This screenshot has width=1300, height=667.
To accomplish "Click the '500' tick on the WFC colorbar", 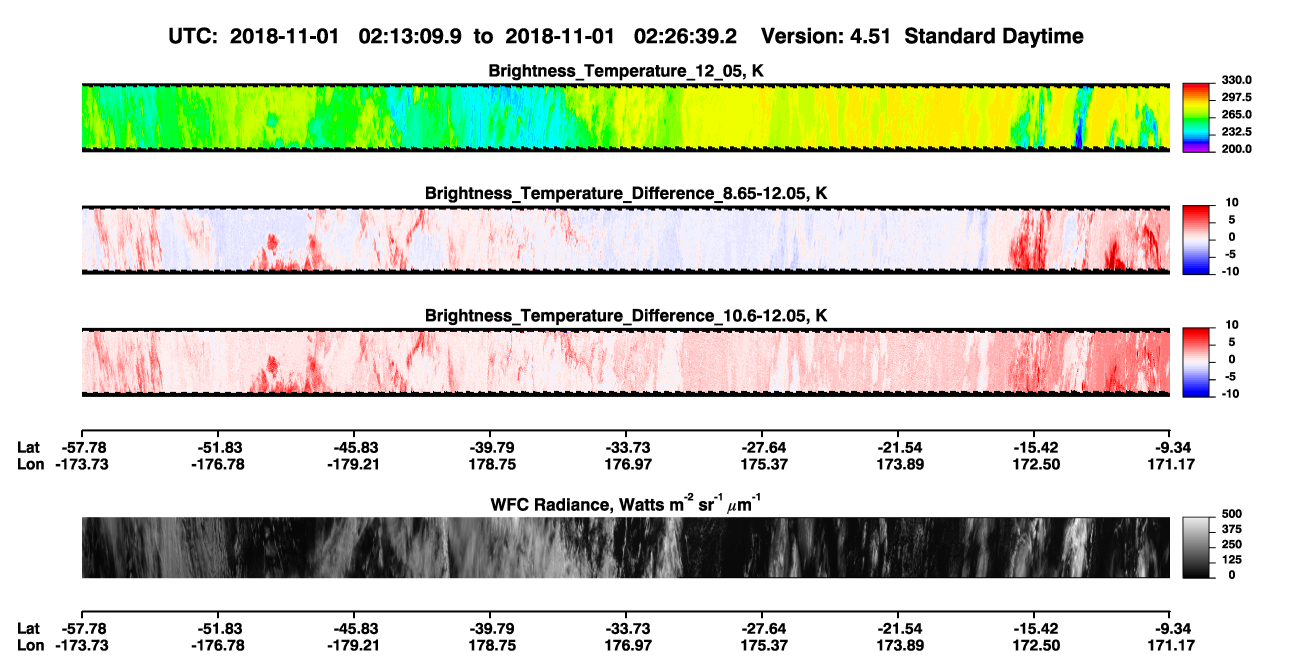I will (1231, 514).
